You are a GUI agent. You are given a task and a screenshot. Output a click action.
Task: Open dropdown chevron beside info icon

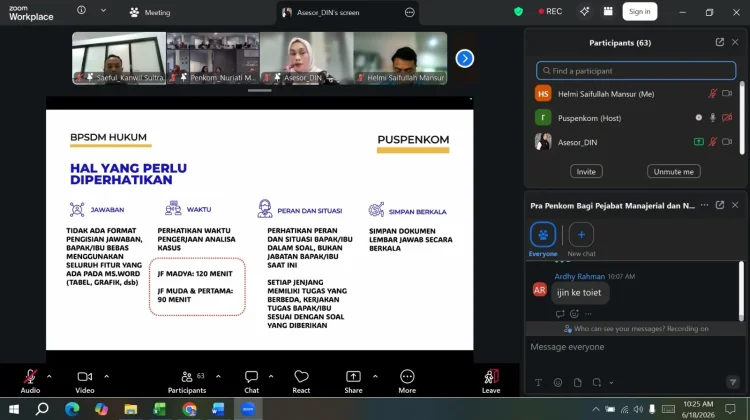(103, 10)
